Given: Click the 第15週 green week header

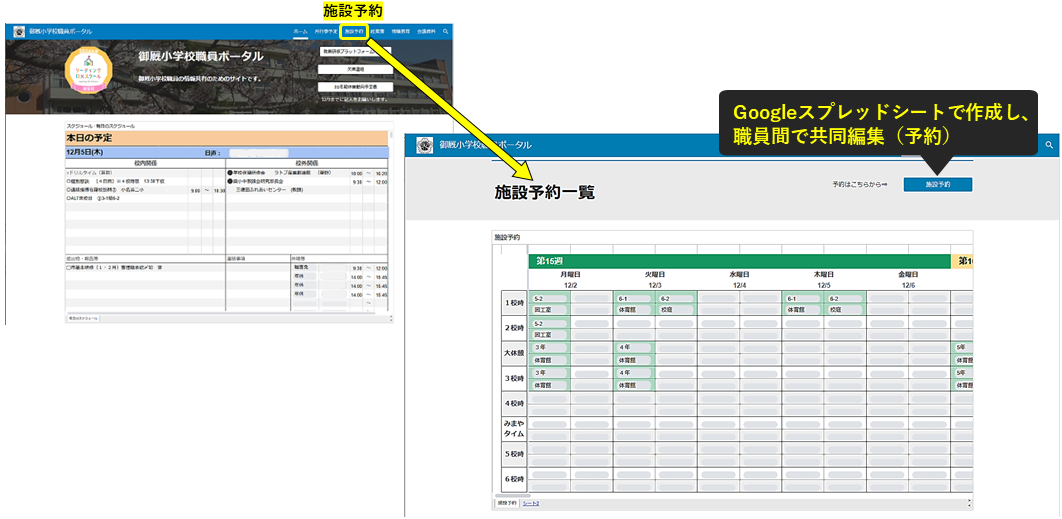Looking at the screenshot, I should 739,261.
